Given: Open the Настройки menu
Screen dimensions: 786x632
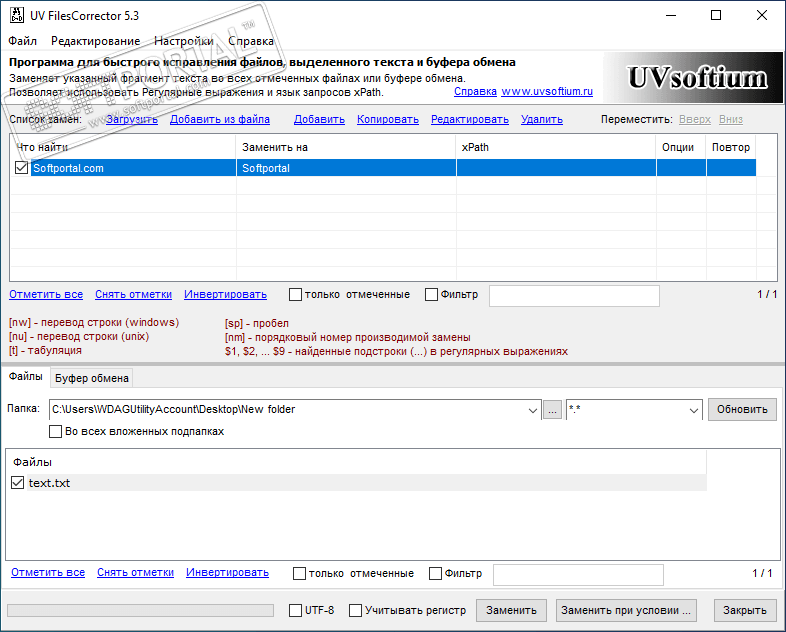Looking at the screenshot, I should click(x=183, y=41).
